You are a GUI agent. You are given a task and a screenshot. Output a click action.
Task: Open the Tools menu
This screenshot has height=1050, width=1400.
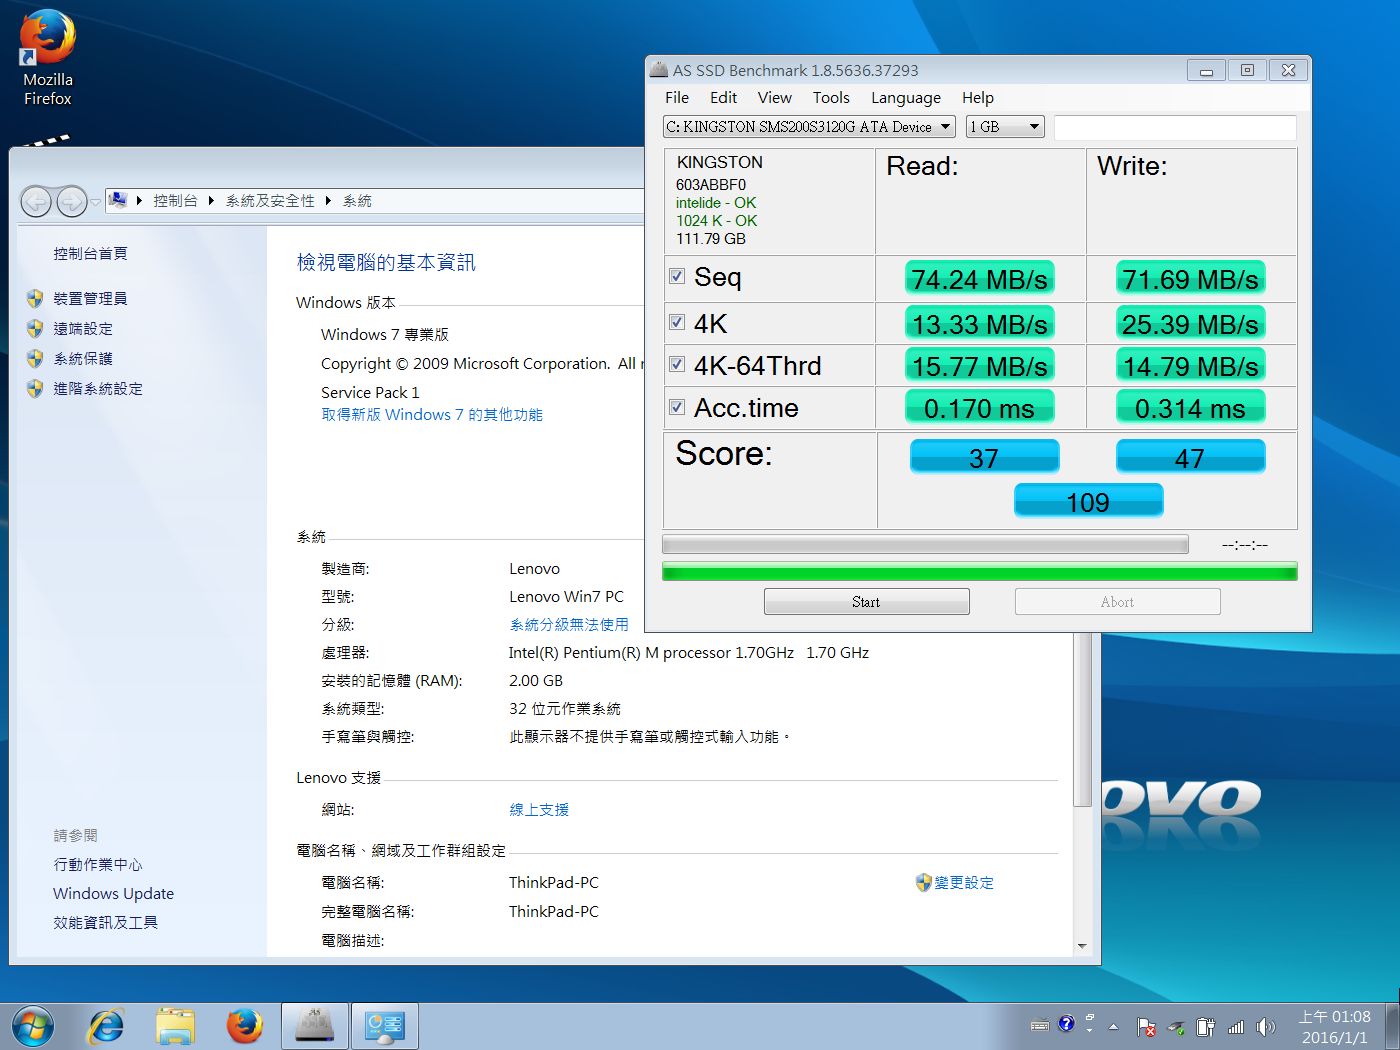pyautogui.click(x=831, y=98)
